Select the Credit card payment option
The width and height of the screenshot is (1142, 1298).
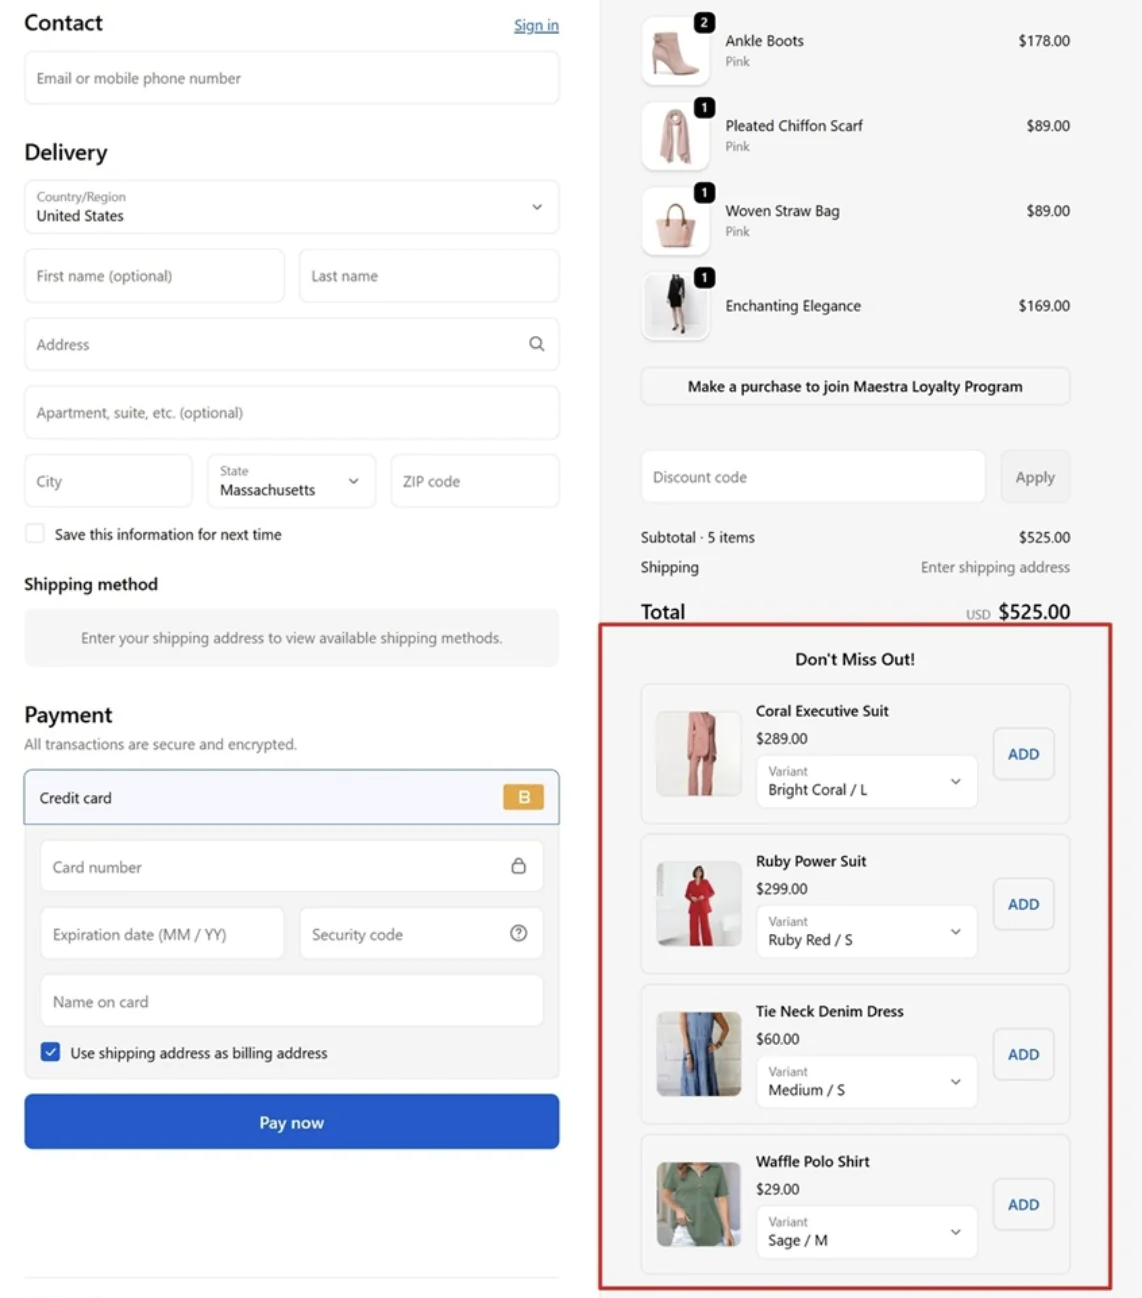291,797
